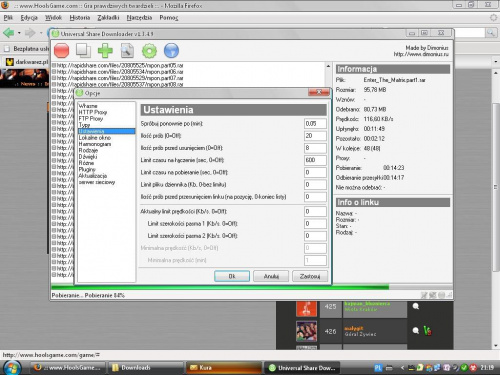Screen dimensions: 500x375
Task: Open the Downloads taskbar button
Action: 145,368
